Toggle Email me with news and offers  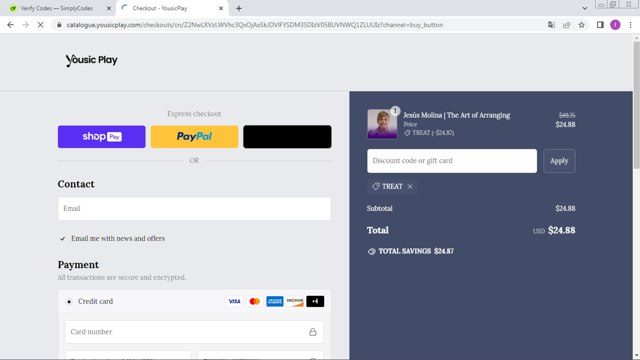click(62, 239)
